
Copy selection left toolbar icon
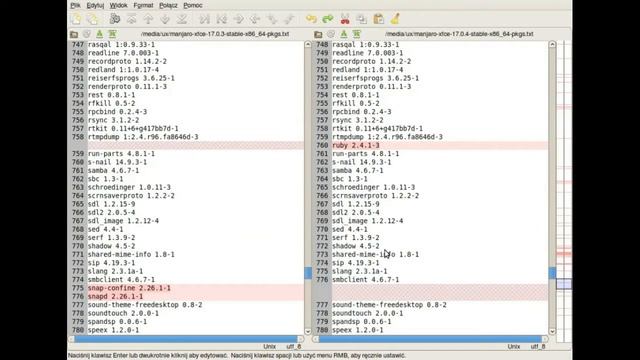pos(222,19)
